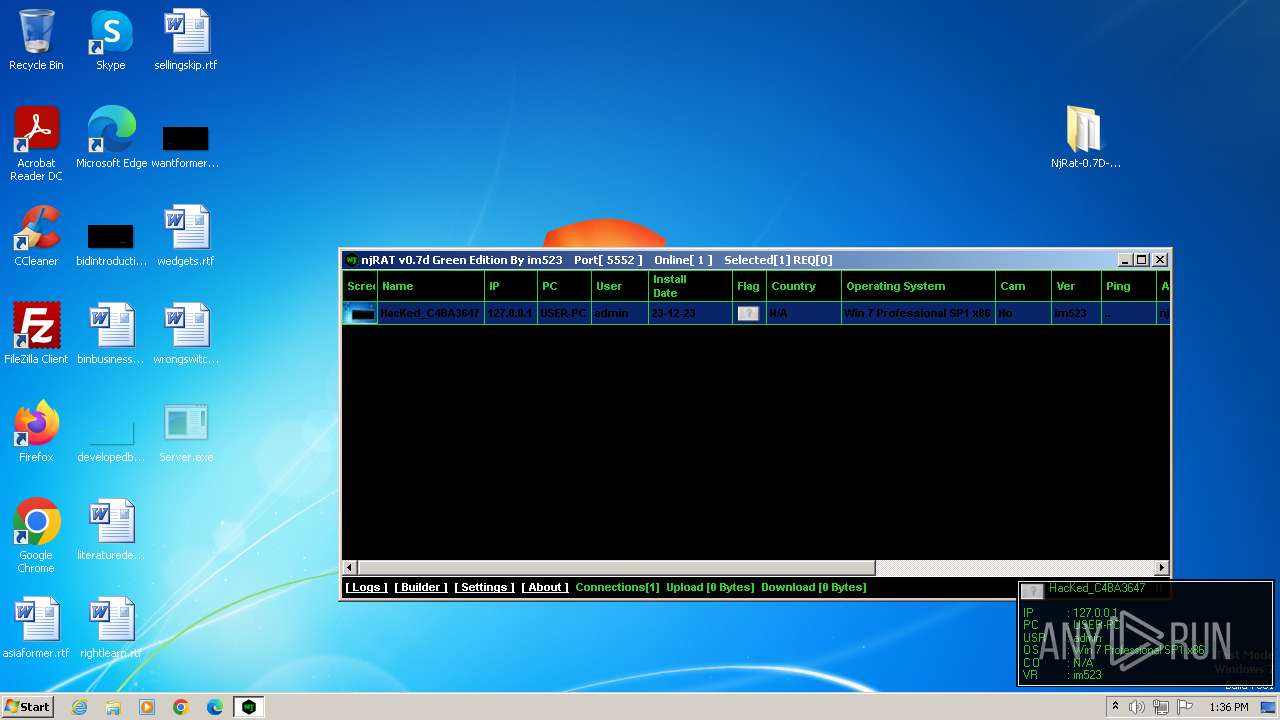Sort by the Country column header
1280x720 pixels.
point(804,286)
